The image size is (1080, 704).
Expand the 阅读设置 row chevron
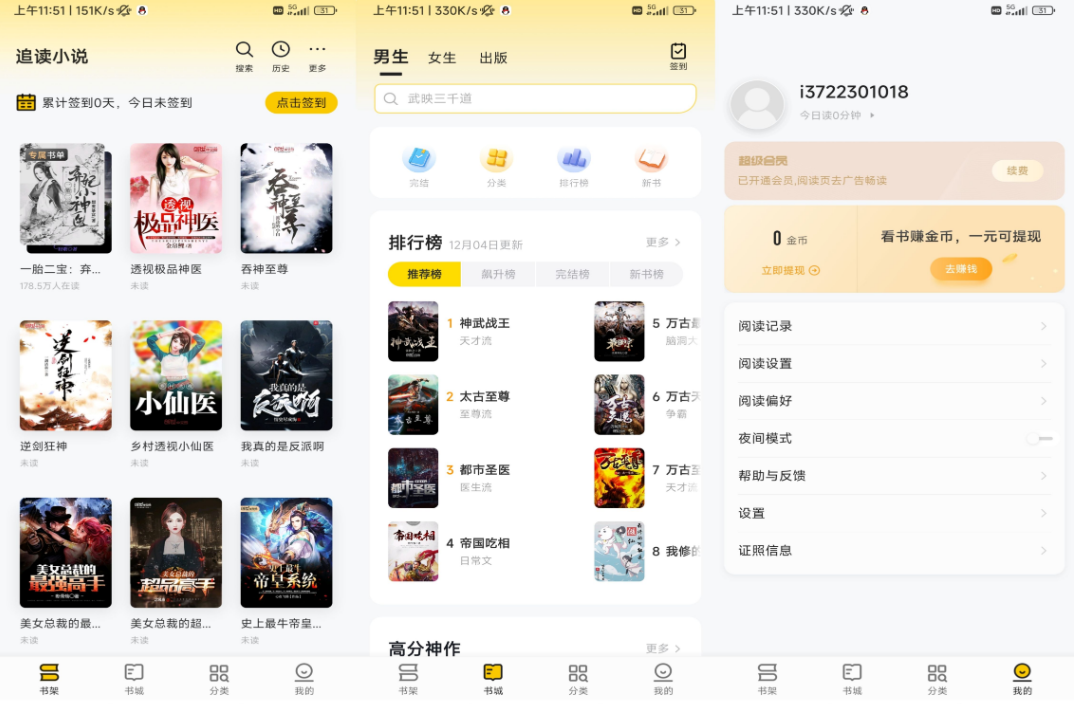click(1043, 364)
